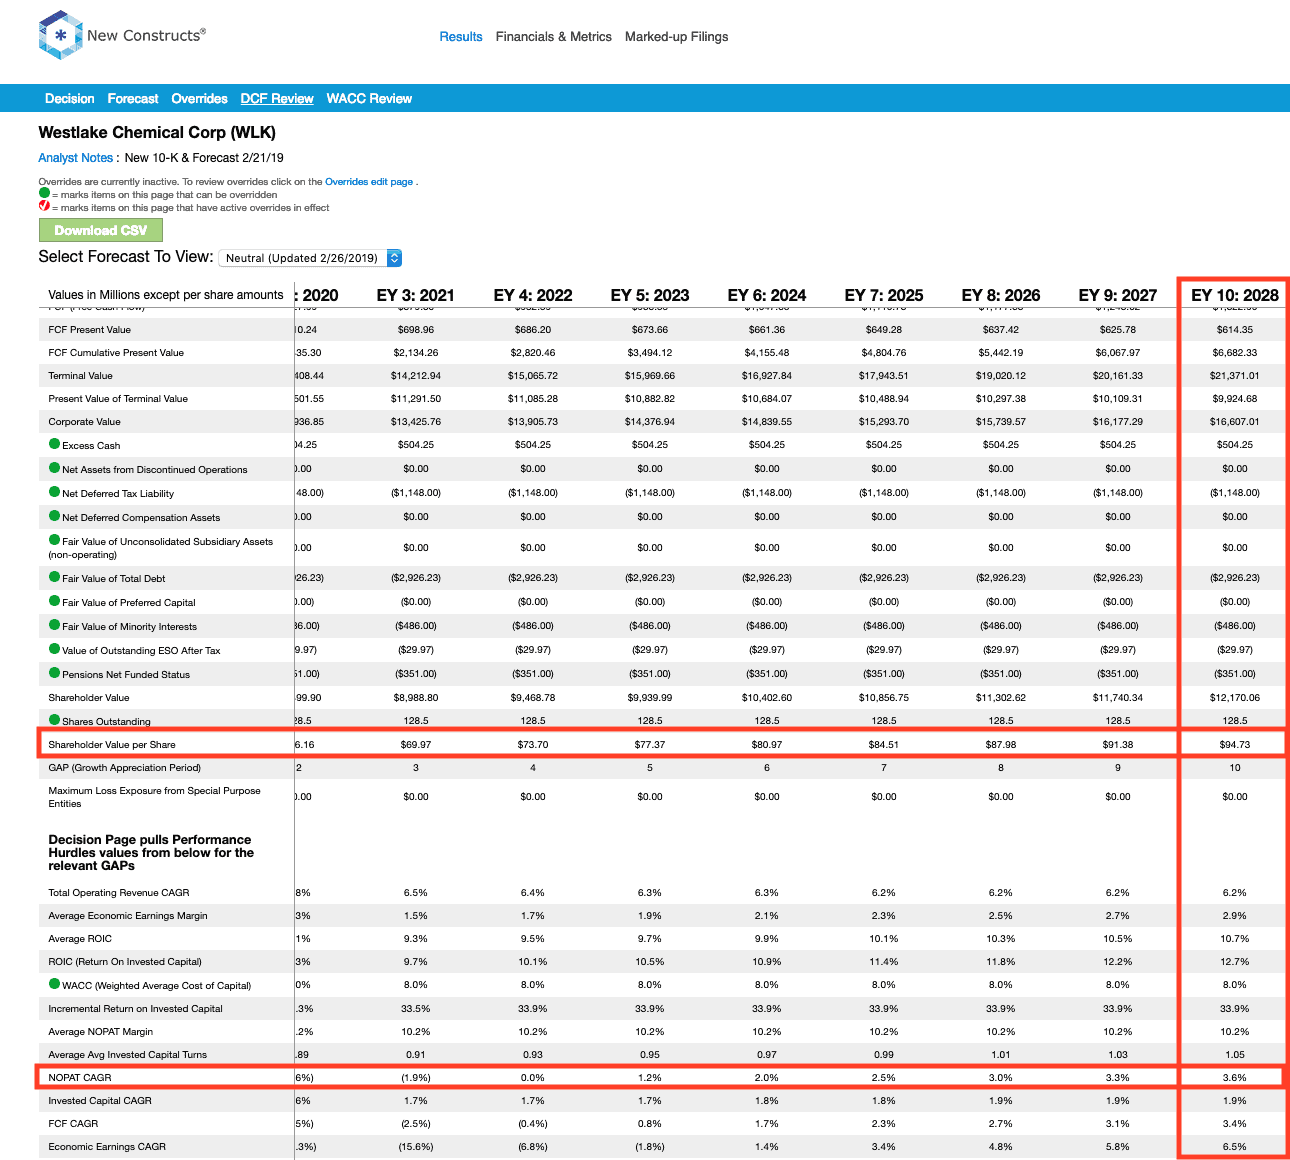Screen dimensions: 1290x1160
Task: Click the EY 3: 2021 column header
Action: 416,295
